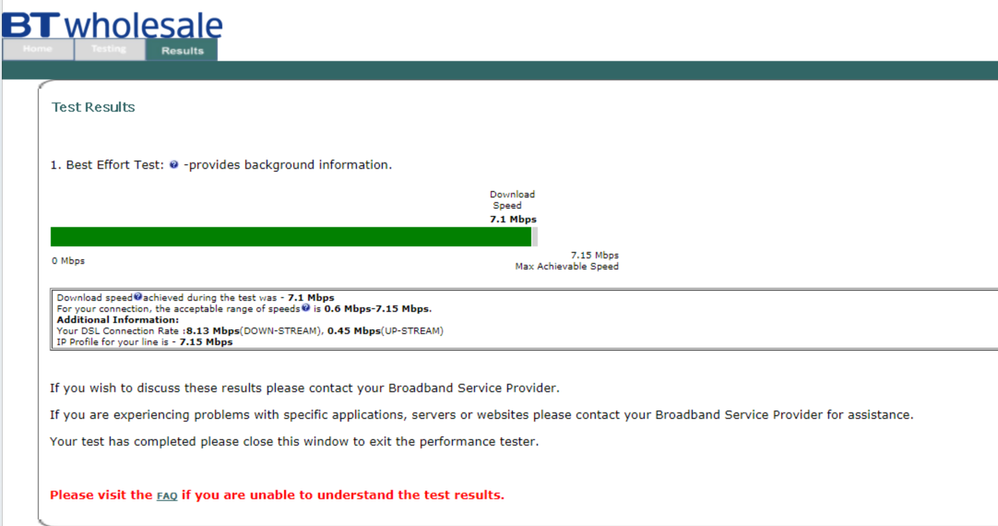Click '7.15 Mbps Max Achievable Speed' label

tap(567, 260)
